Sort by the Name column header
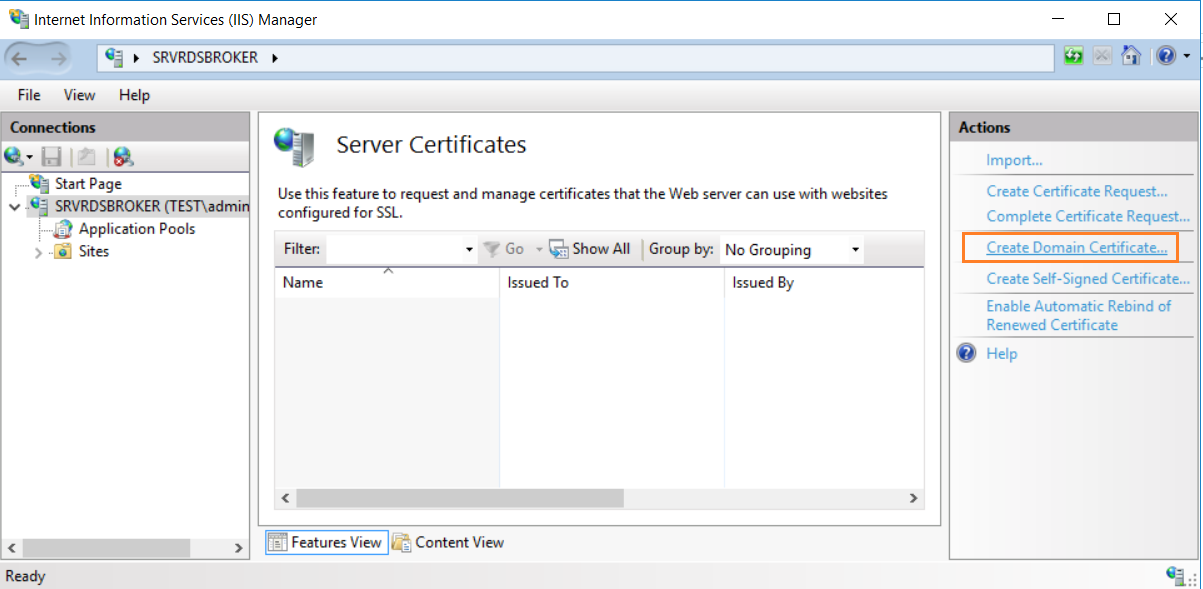 point(387,283)
